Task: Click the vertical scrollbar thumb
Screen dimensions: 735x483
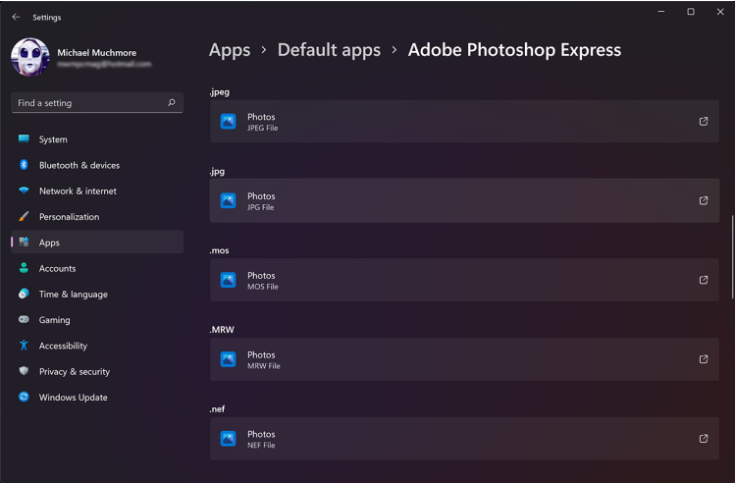Action: click(x=732, y=257)
